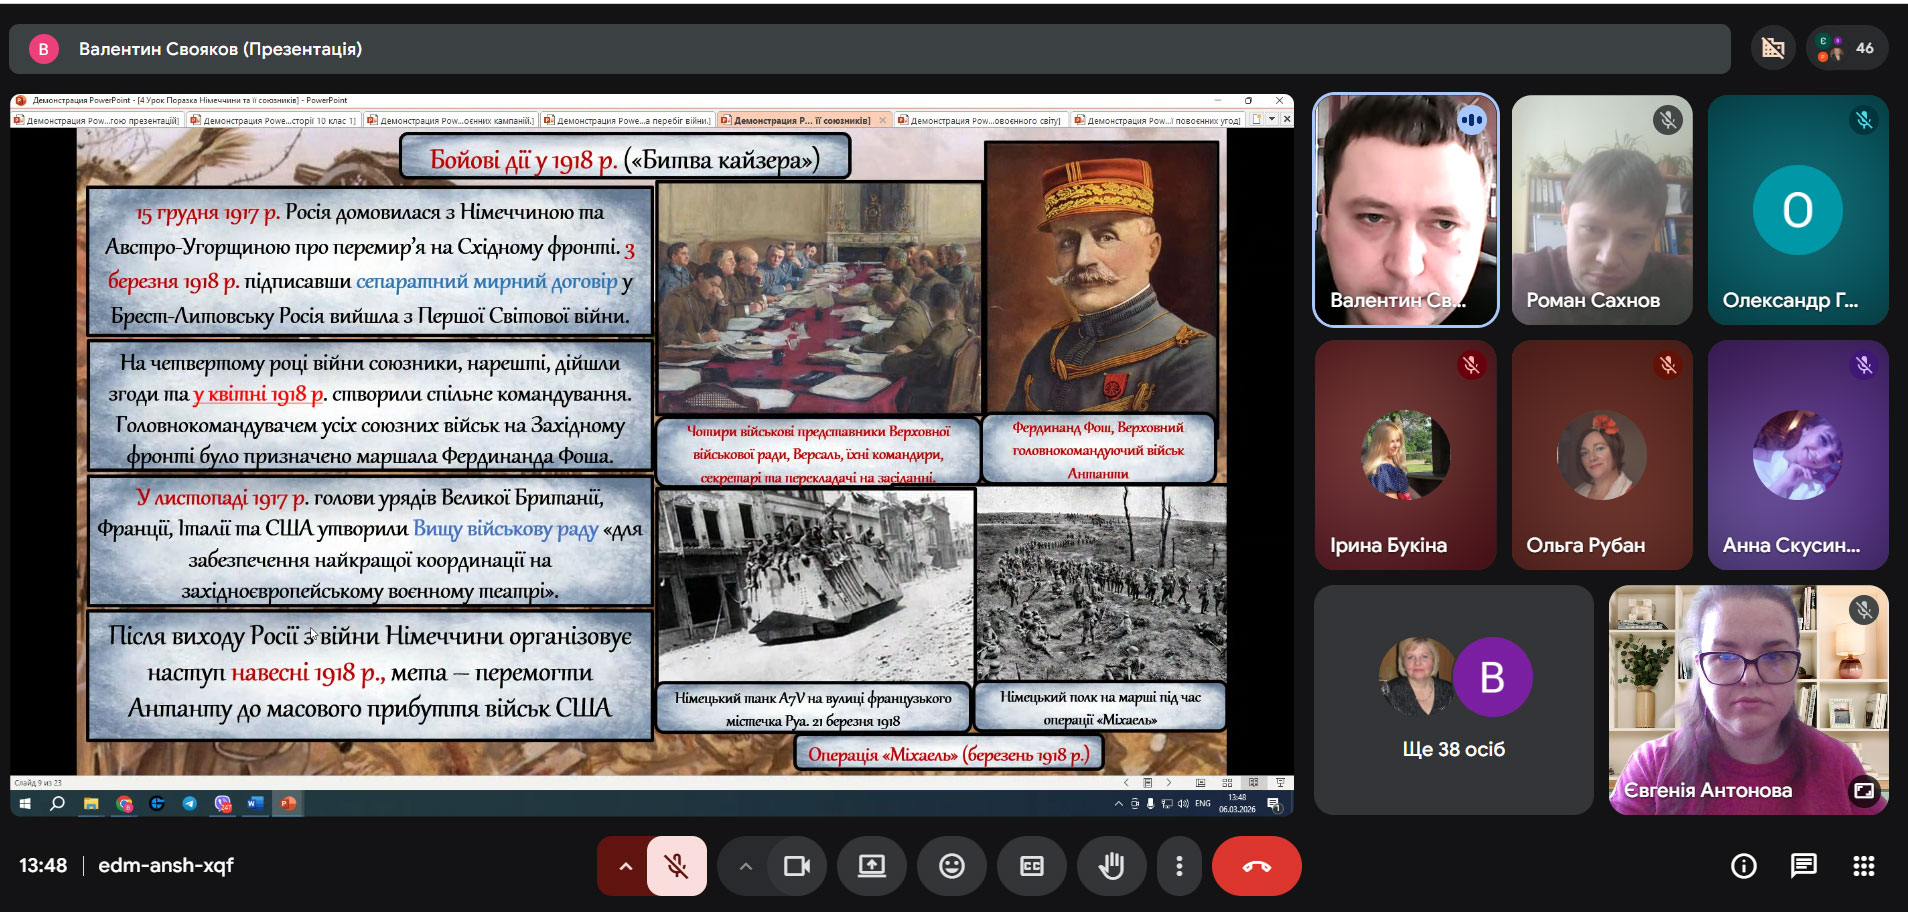Toggle the camera on or off
The width and height of the screenshot is (1908, 912).
click(796, 866)
